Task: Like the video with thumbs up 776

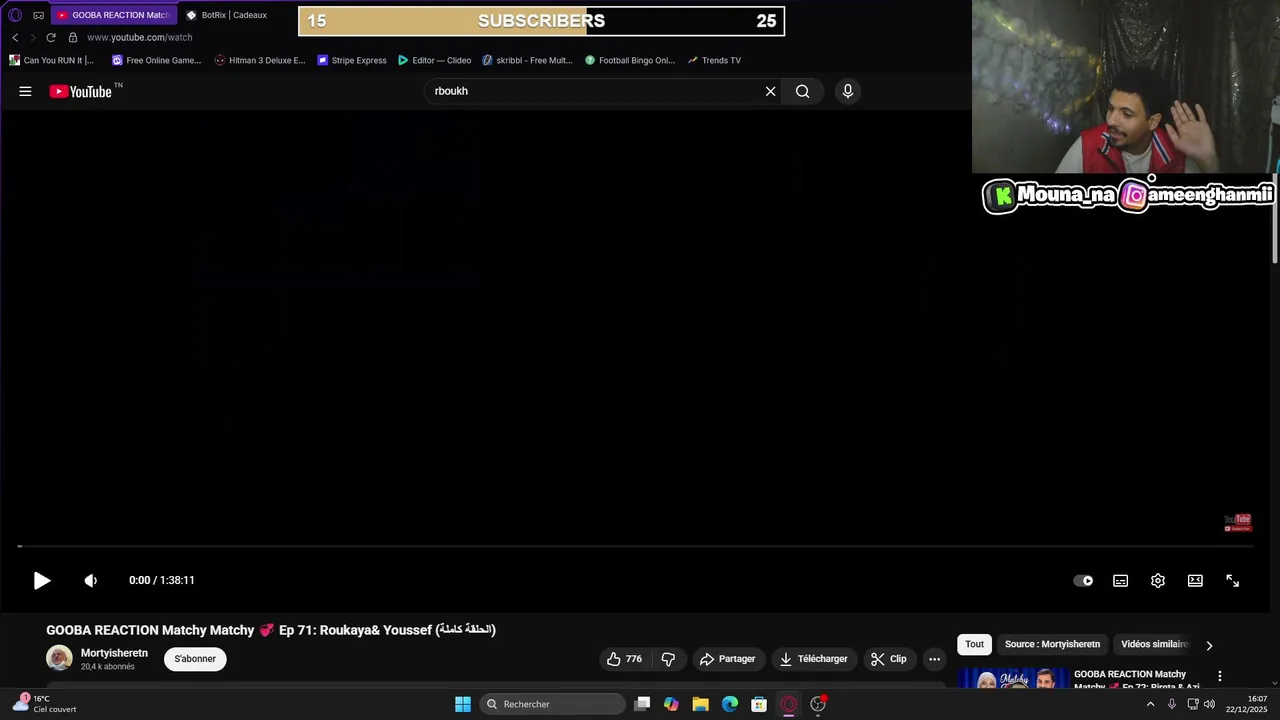Action: pos(624,659)
